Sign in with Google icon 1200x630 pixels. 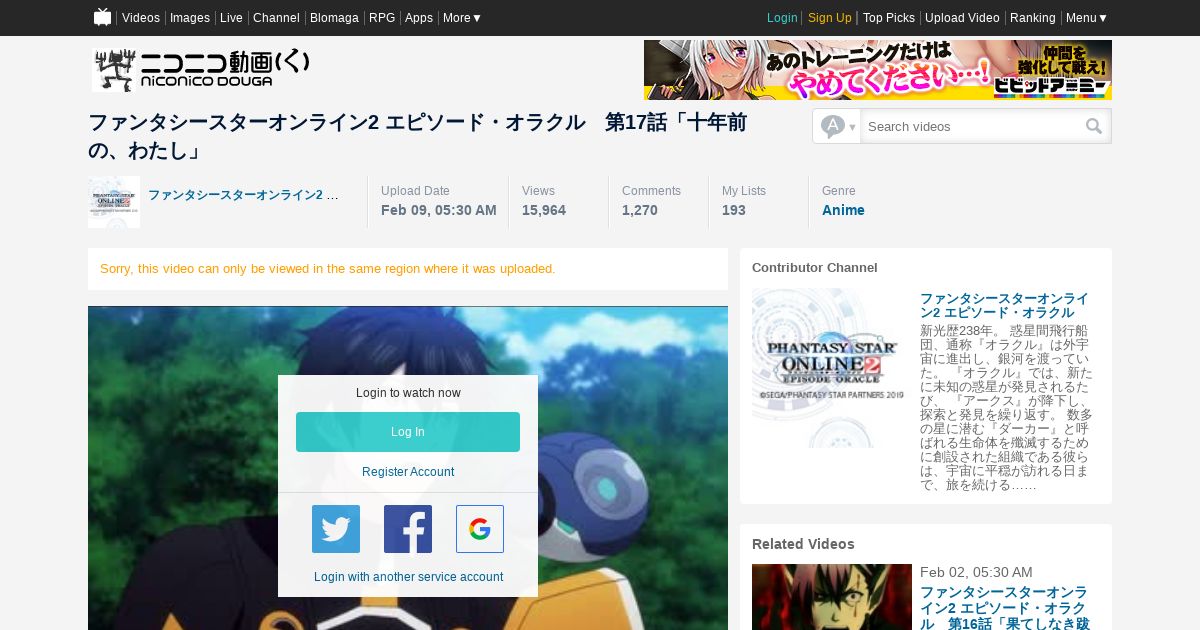(480, 529)
